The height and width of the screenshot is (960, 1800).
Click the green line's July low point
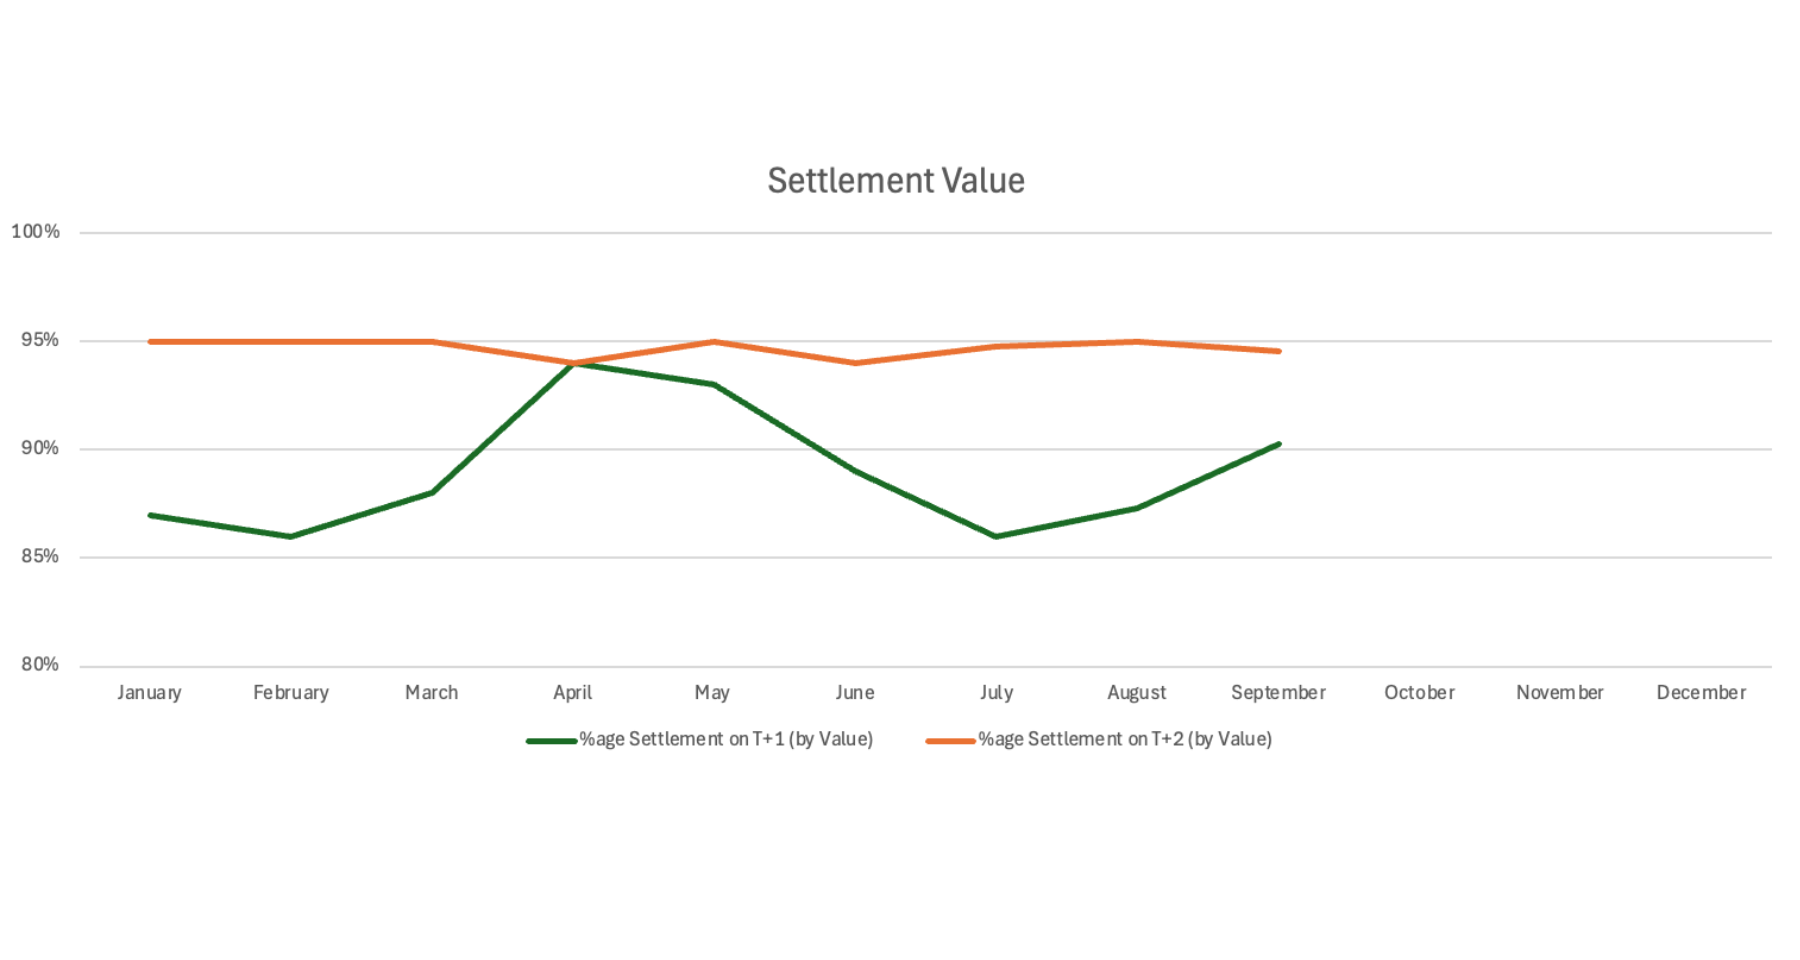point(996,536)
